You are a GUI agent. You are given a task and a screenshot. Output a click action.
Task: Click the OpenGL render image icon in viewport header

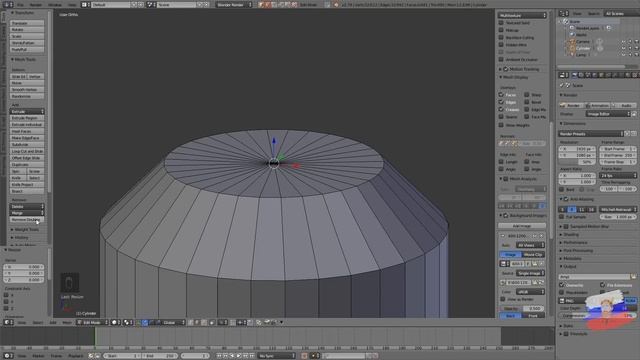pos(267,322)
